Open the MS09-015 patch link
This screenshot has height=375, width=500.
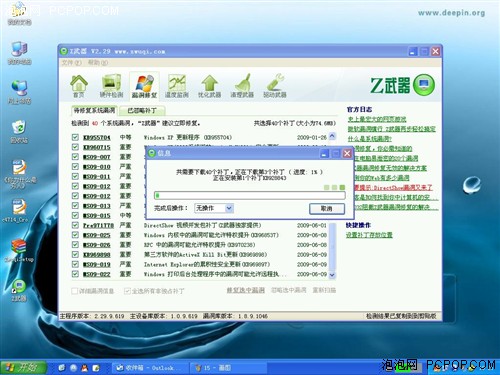click(x=97, y=216)
